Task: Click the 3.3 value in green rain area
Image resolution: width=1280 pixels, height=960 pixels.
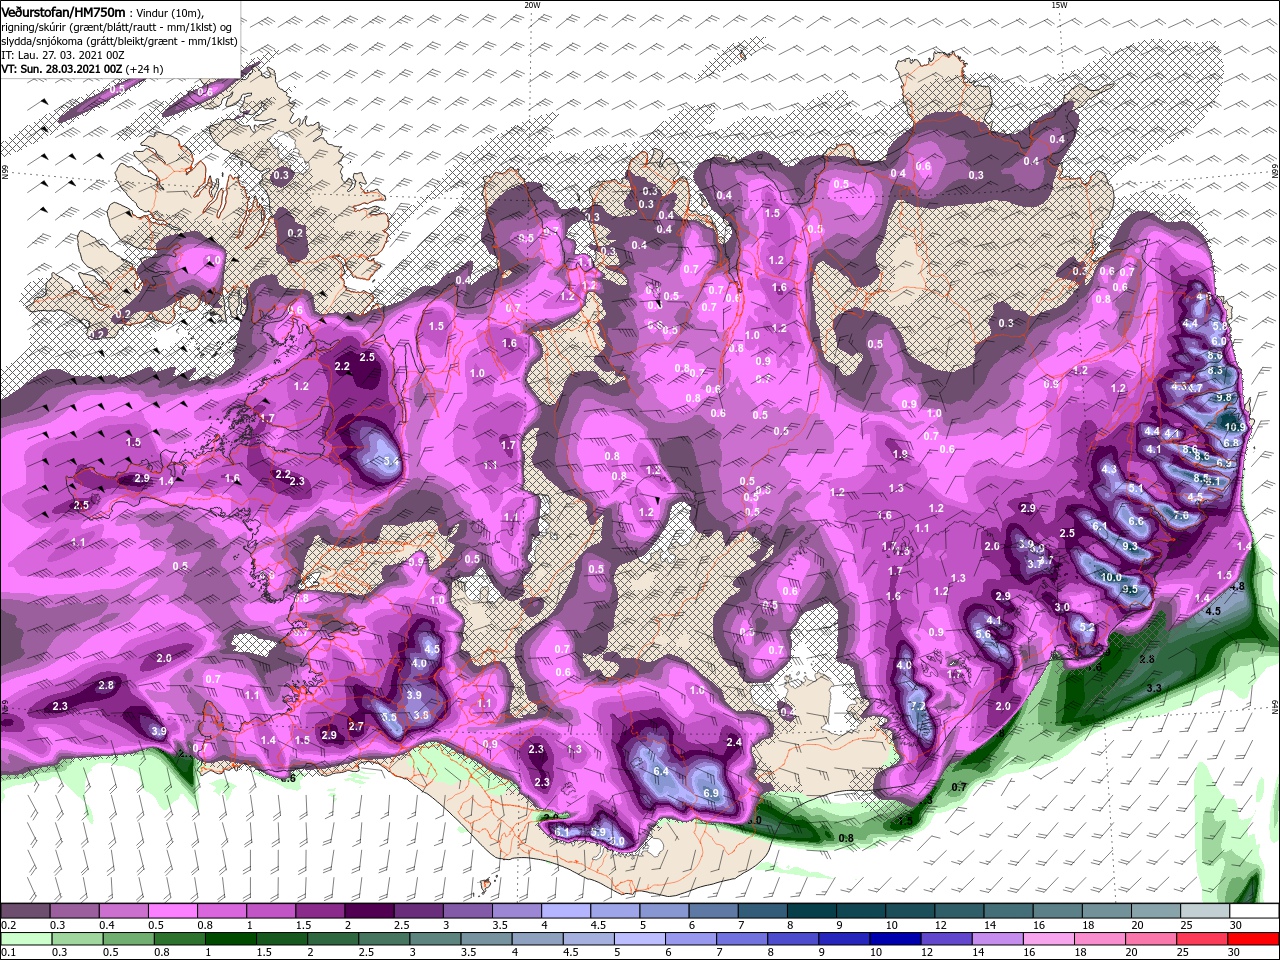Action: 1154,688
